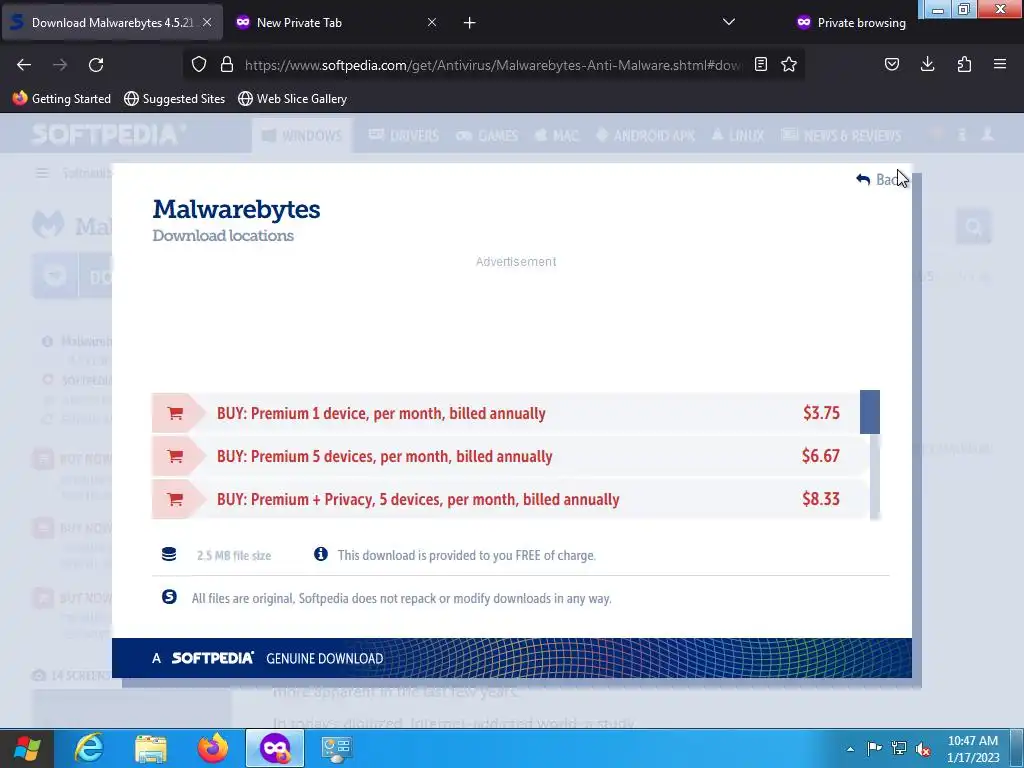Click the download list scrollbar thumb
Screen dimensions: 1024x768
(870, 412)
